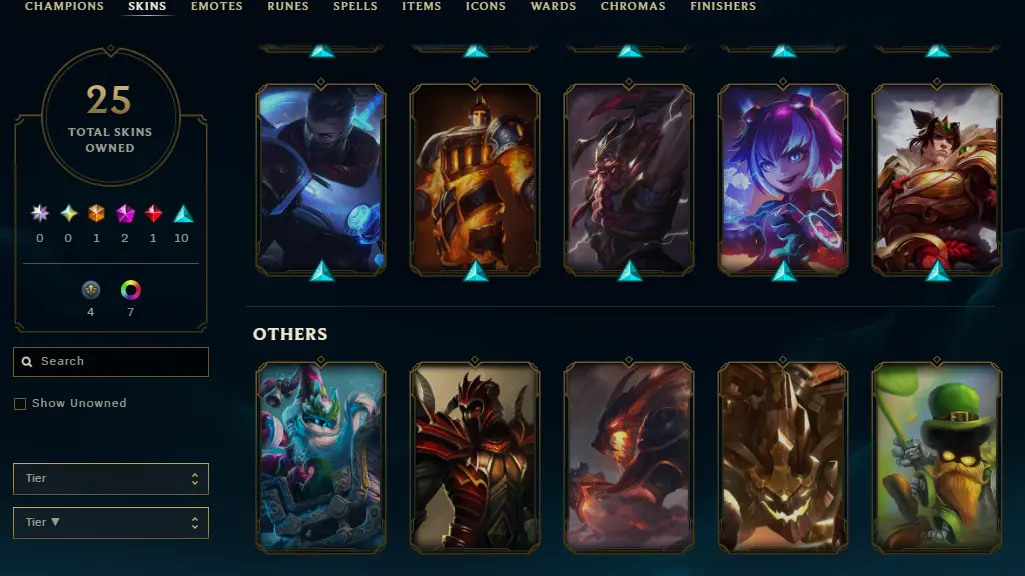Open the Finishers tab

coord(723,7)
